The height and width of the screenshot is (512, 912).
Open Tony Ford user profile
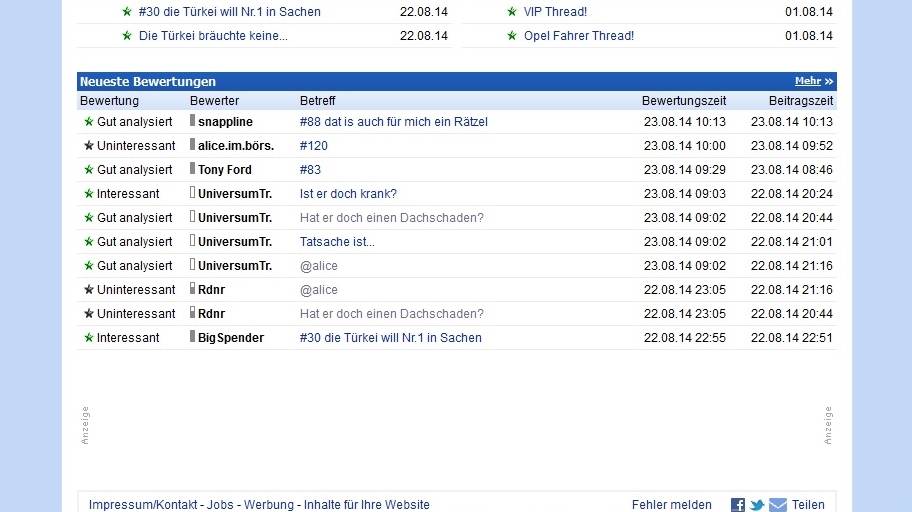pyautogui.click(x=225, y=169)
